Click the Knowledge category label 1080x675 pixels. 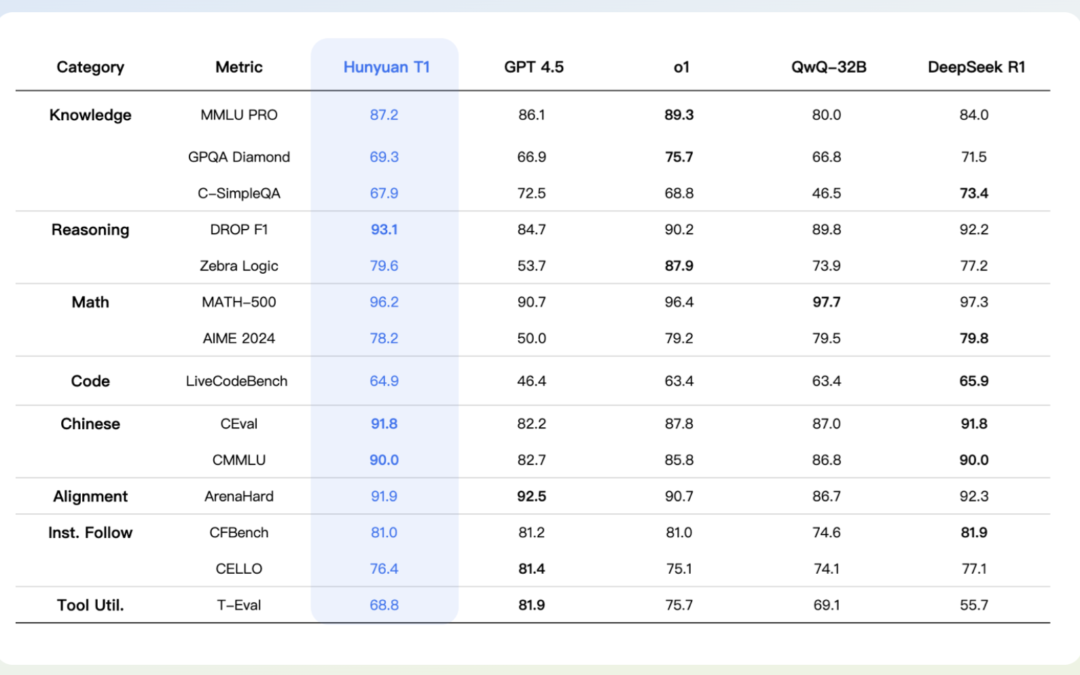coord(90,115)
